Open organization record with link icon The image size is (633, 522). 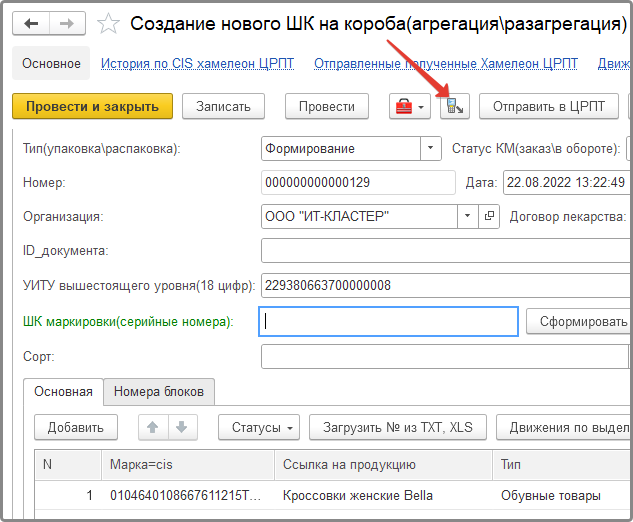click(x=489, y=216)
